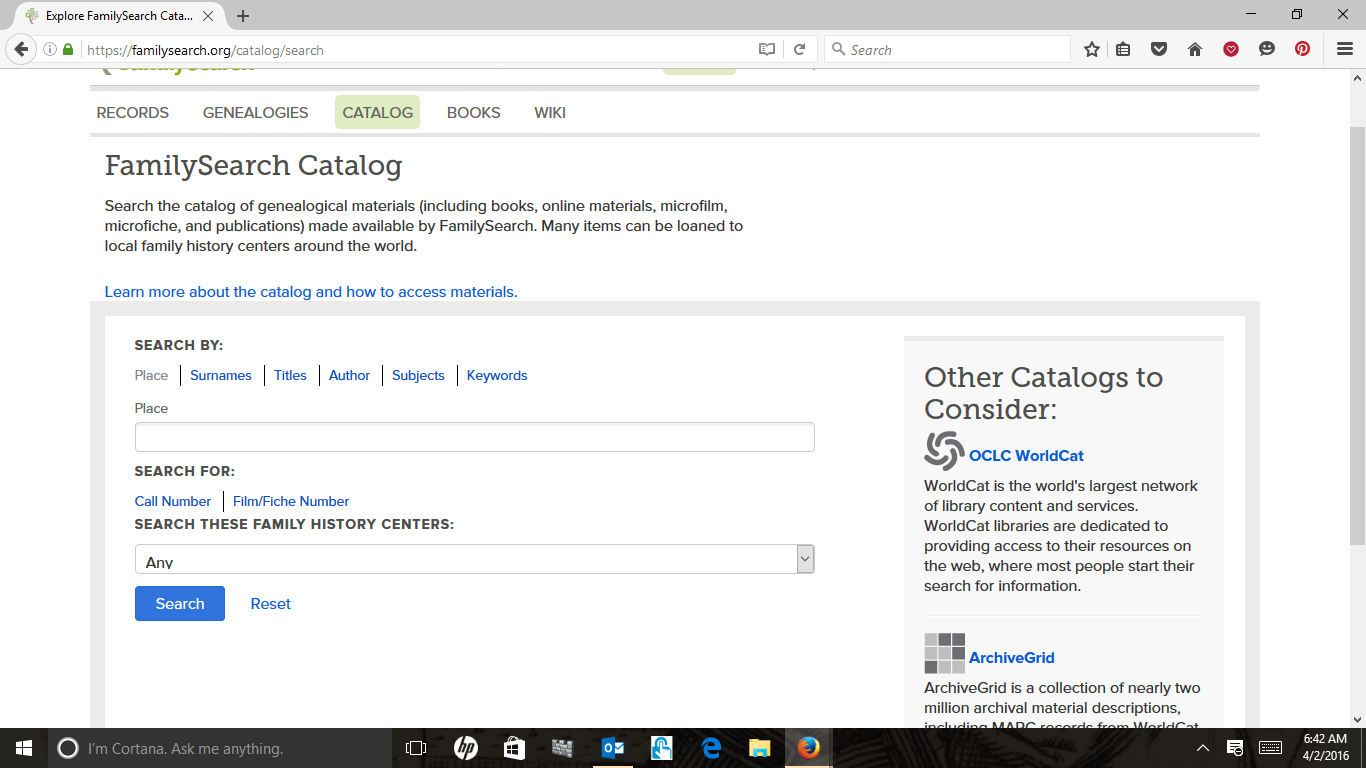Search by Keywords
1366x768 pixels.
point(497,376)
